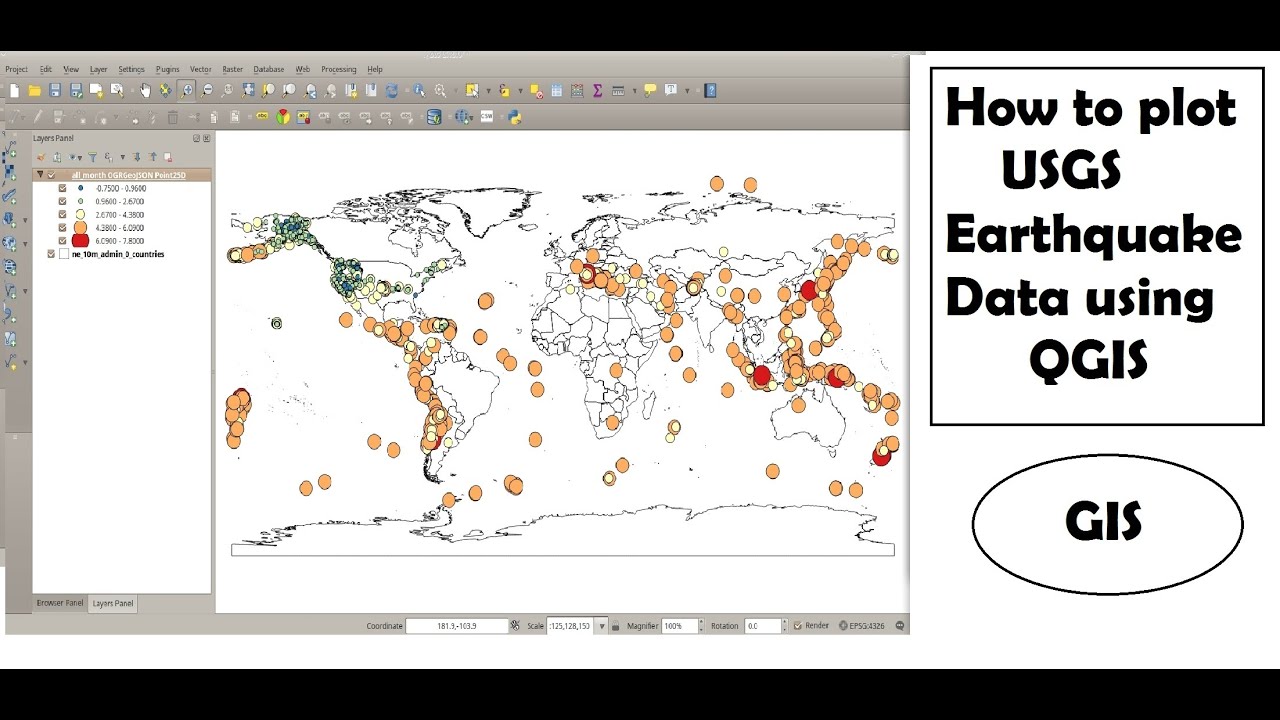Click the red symbol for 6.0900 - 7.8000
The width and height of the screenshot is (1280, 720).
(x=81, y=241)
